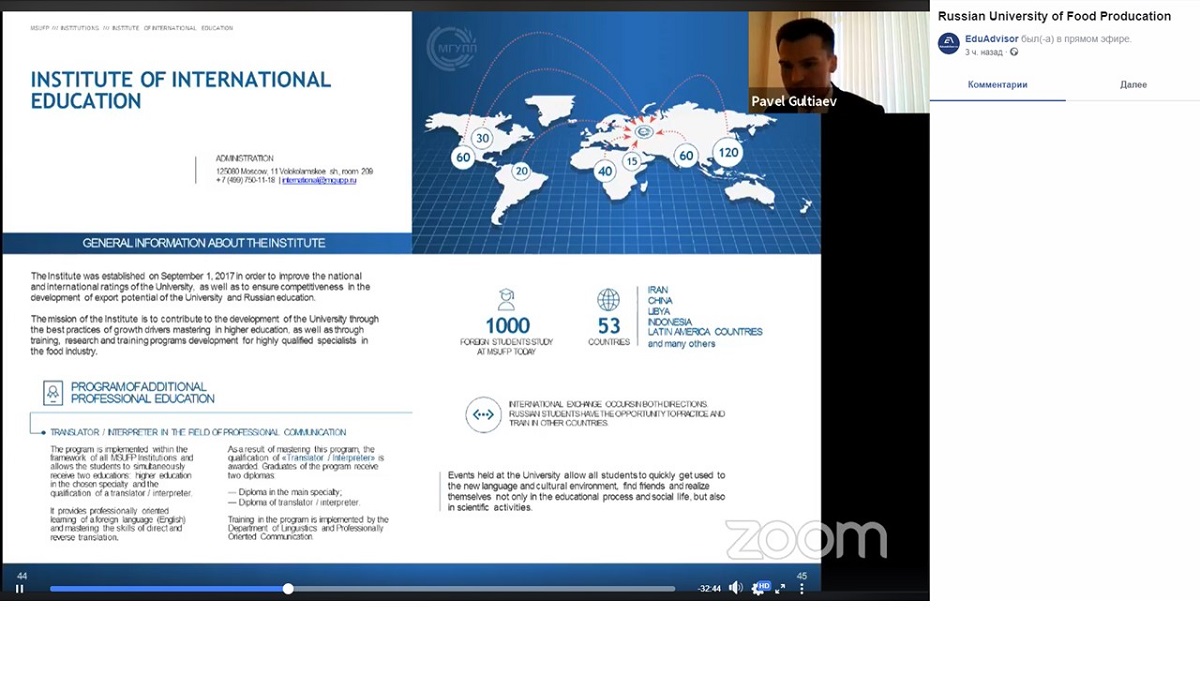
Task: Enter fullscreen with the expand arrows icon
Action: point(782,588)
